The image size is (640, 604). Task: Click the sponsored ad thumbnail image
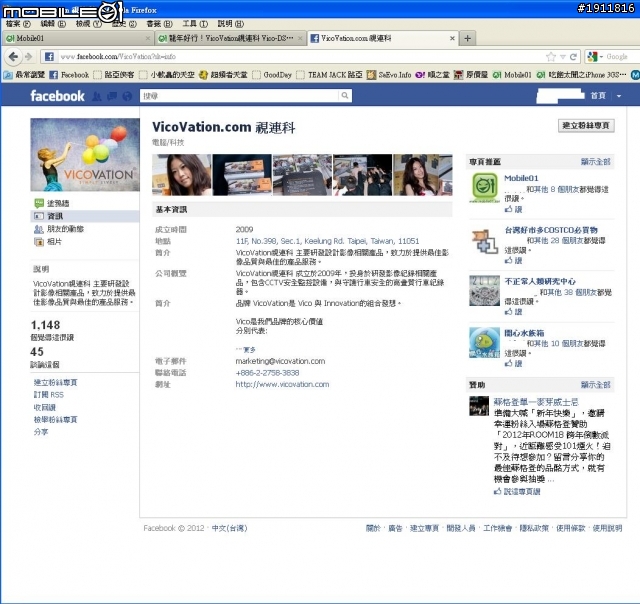coord(479,406)
